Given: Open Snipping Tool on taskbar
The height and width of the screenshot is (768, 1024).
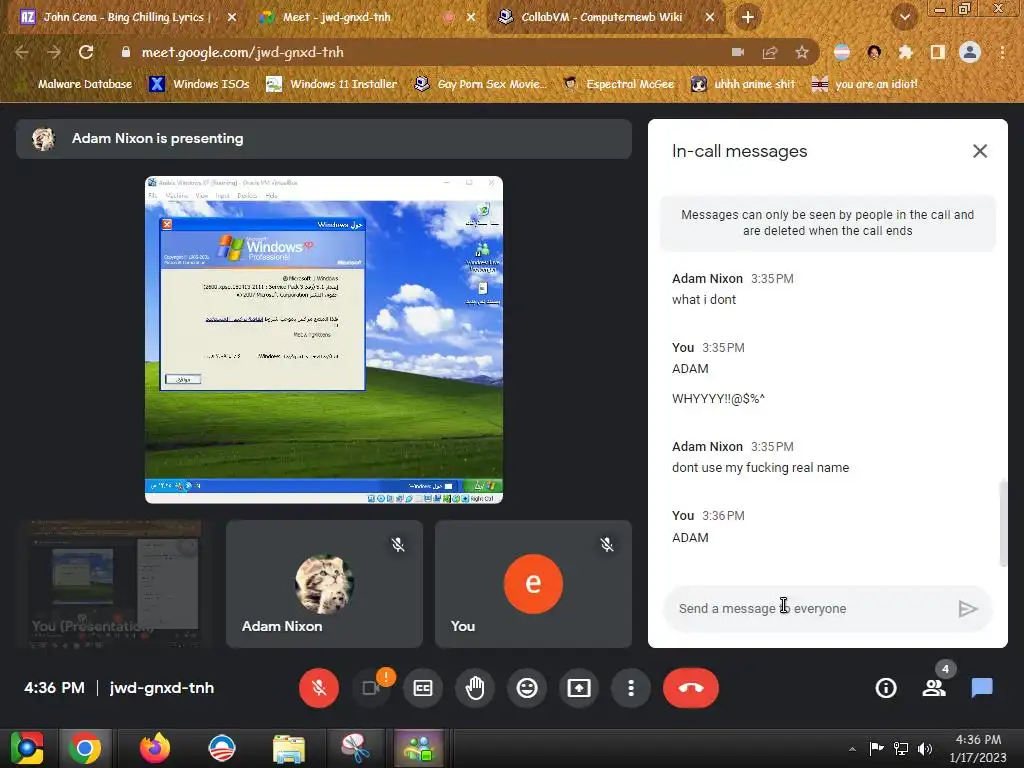Looking at the screenshot, I should pos(355,748).
